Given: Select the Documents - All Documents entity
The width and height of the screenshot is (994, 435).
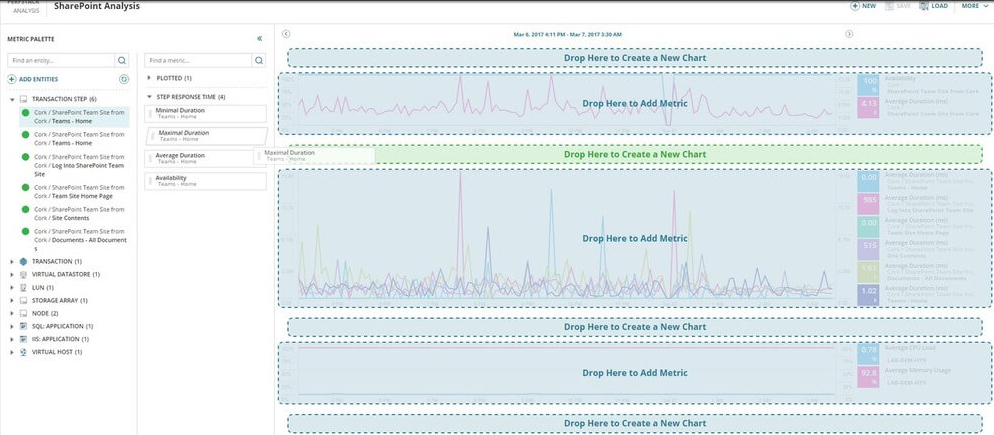Looking at the screenshot, I should (x=74, y=240).
